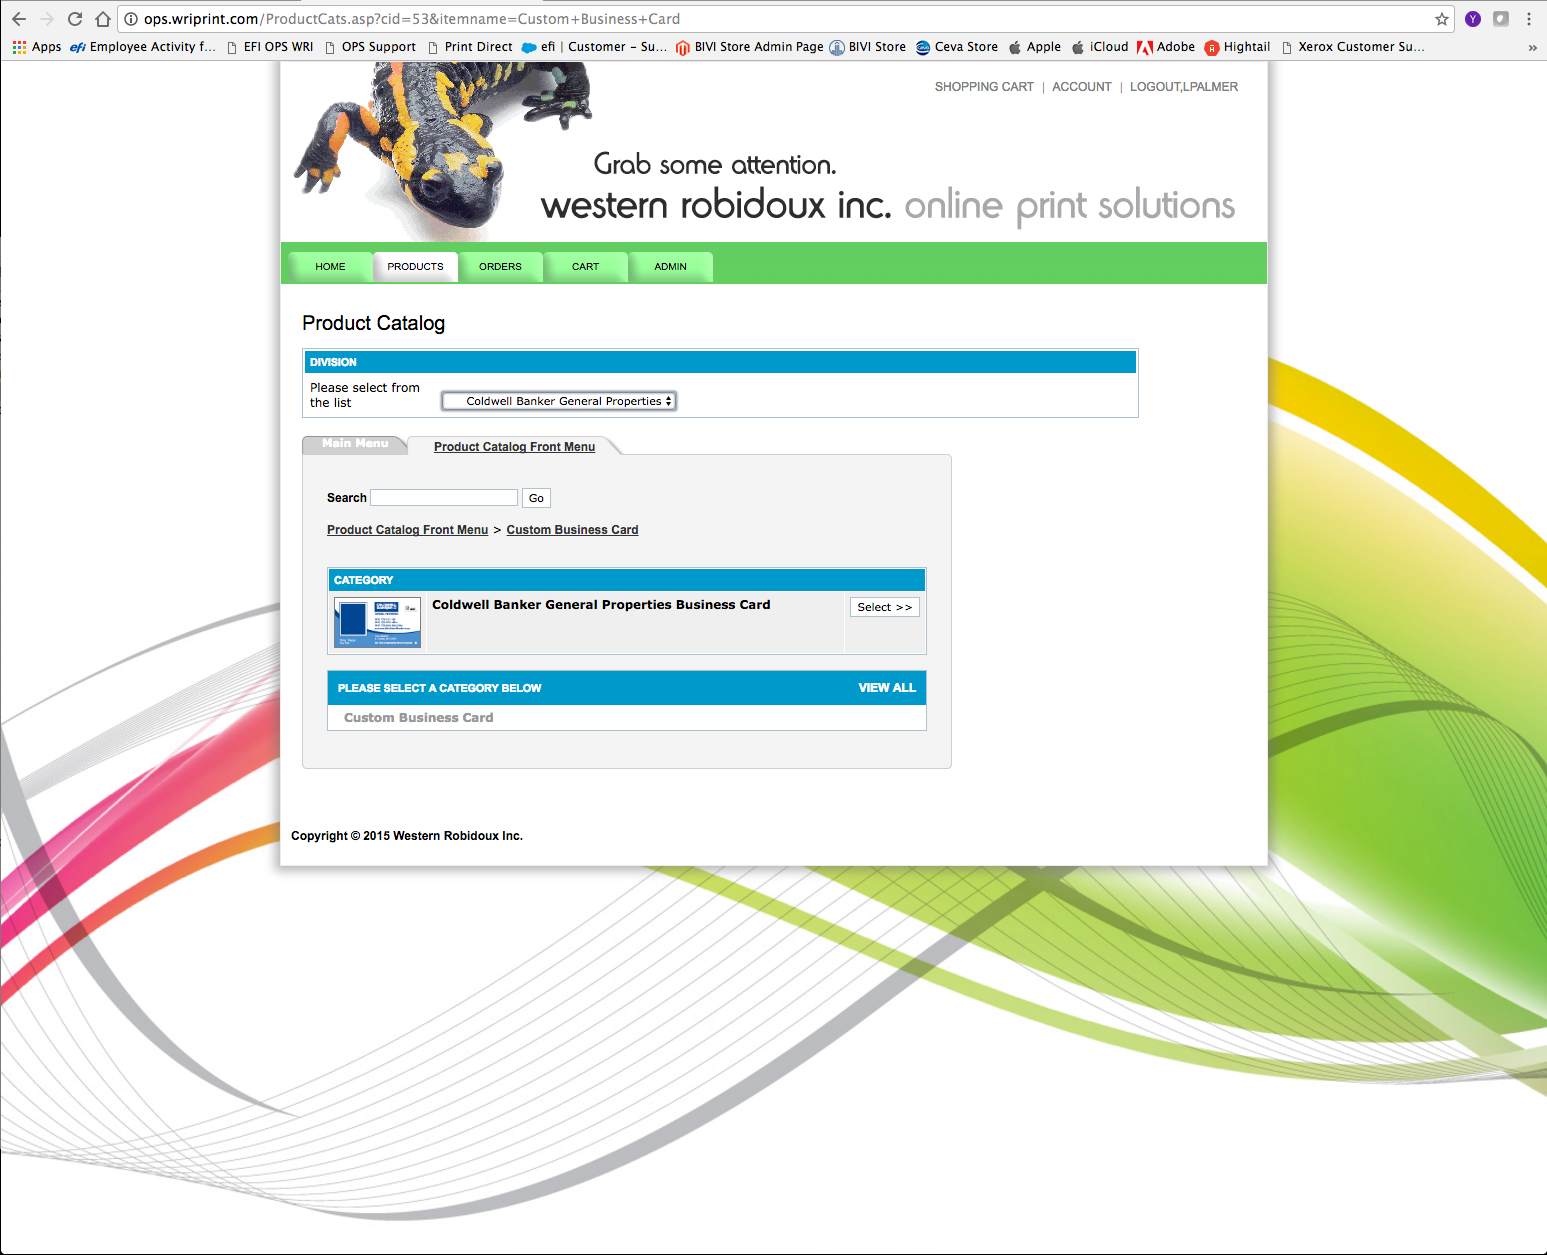
Task: Open the Division dropdown list
Action: [x=559, y=401]
